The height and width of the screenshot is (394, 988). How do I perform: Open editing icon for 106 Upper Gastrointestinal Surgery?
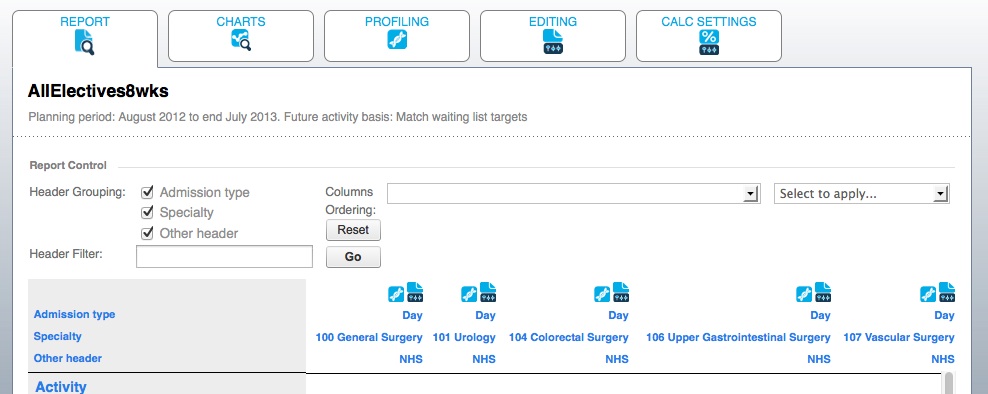pyautogui.click(x=823, y=291)
